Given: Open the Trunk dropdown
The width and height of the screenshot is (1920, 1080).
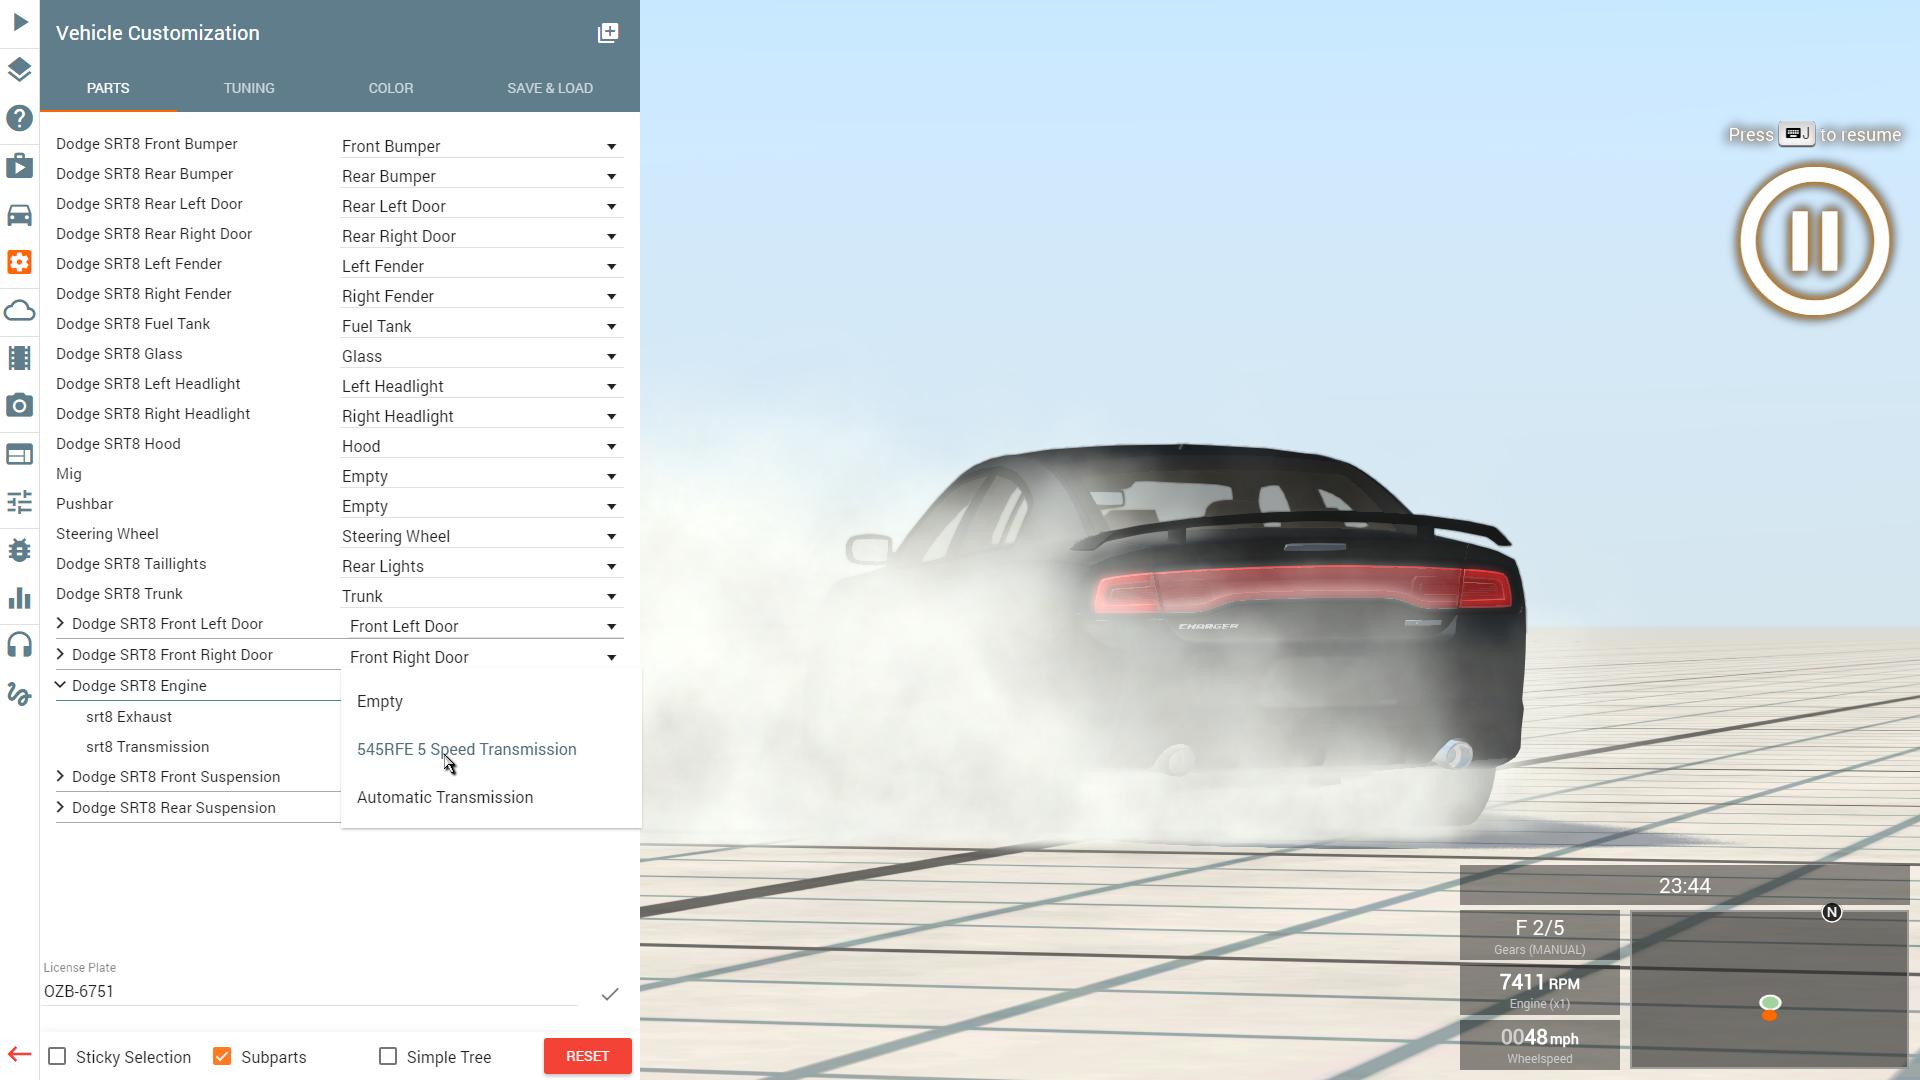Looking at the screenshot, I should 481,596.
